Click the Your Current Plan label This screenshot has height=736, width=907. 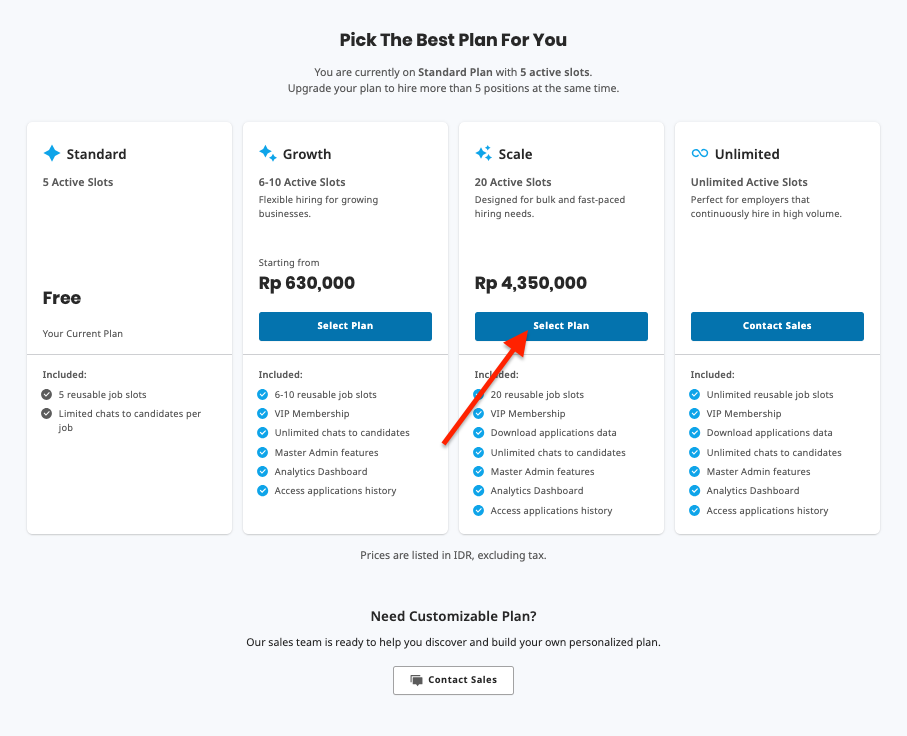[83, 334]
